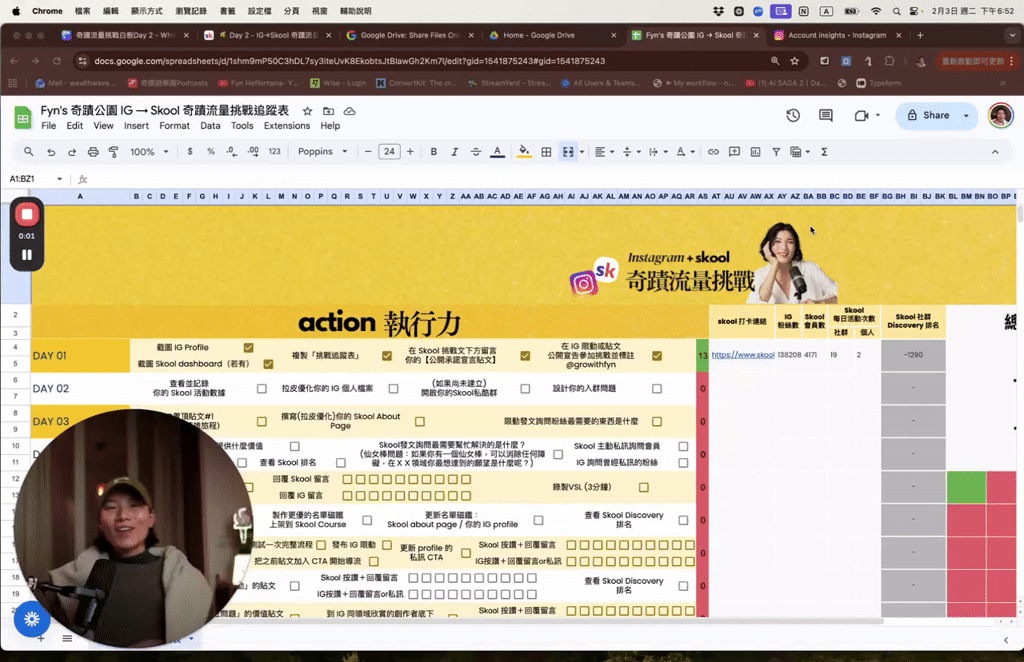The height and width of the screenshot is (662, 1024).
Task: Open the zoom 100% dropdown
Action: pyautogui.click(x=150, y=151)
